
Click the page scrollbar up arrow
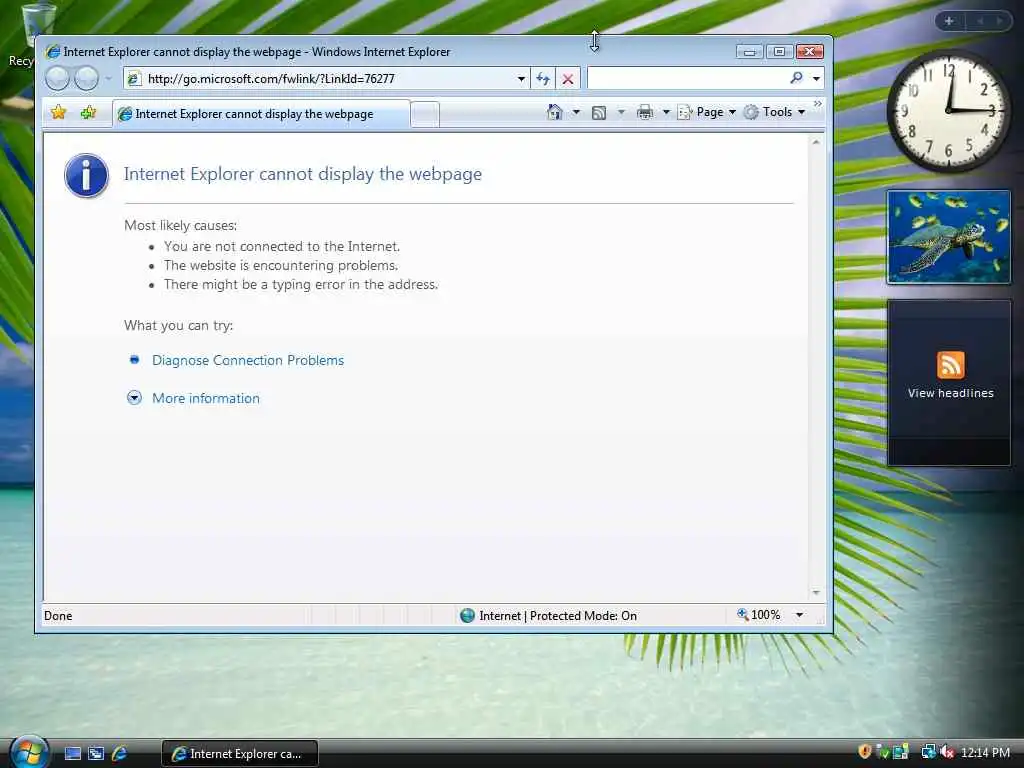tap(816, 142)
